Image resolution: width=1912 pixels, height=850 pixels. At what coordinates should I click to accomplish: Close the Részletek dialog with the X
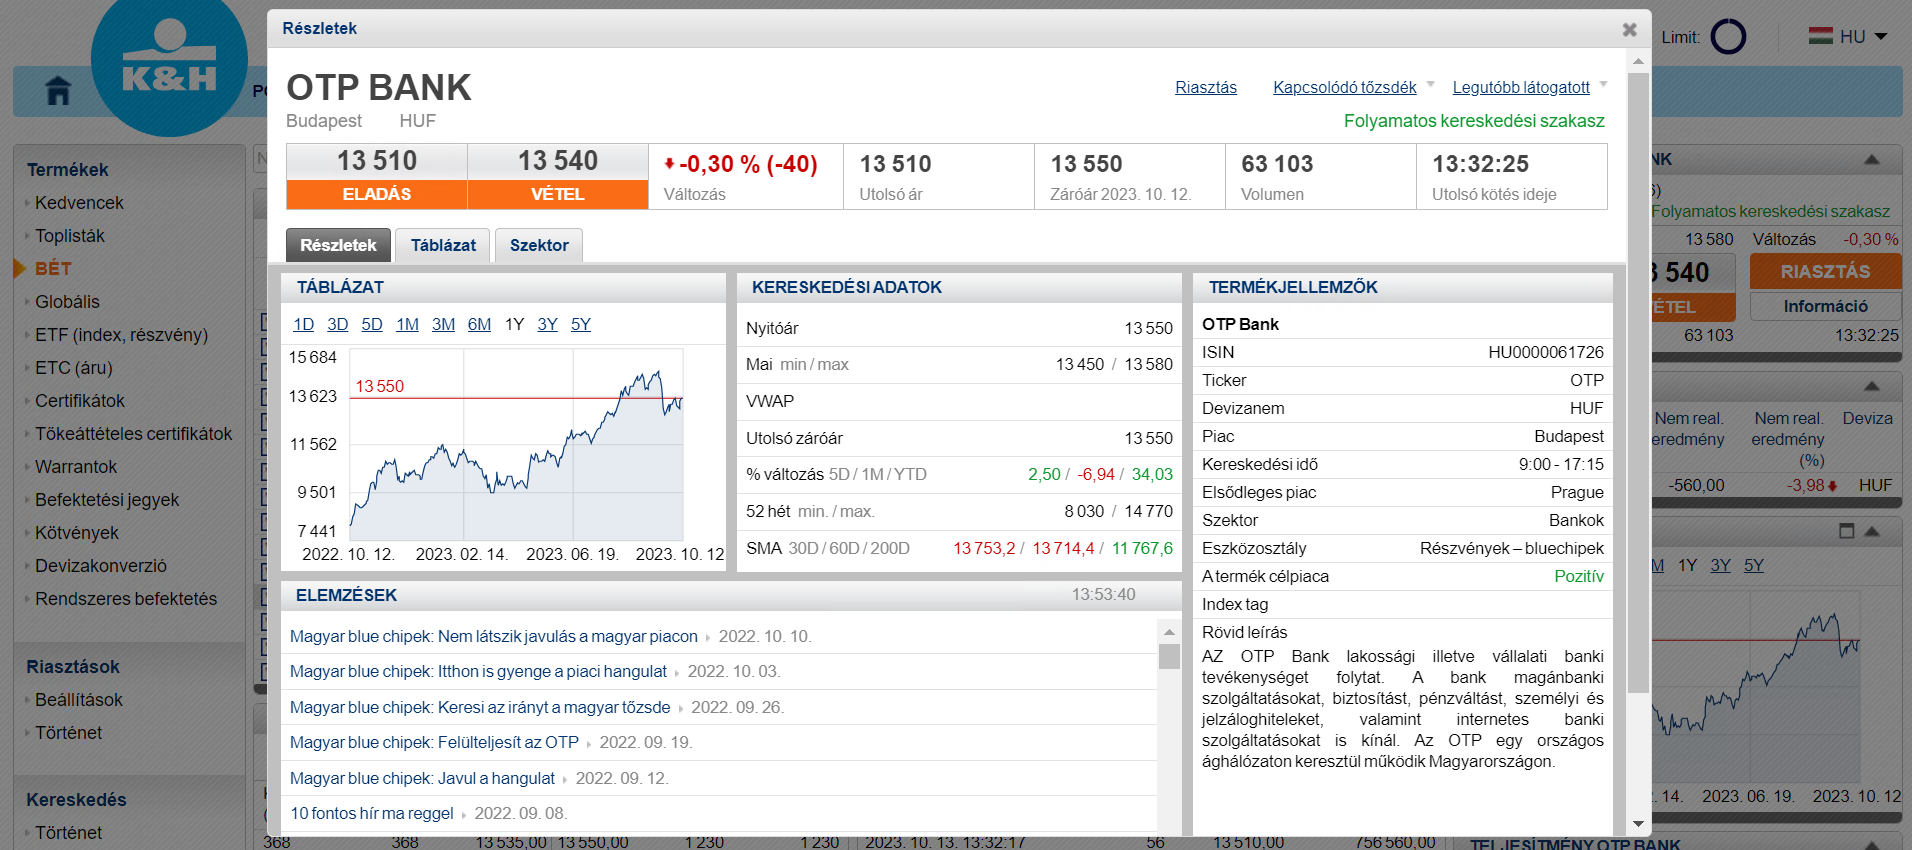(1630, 29)
